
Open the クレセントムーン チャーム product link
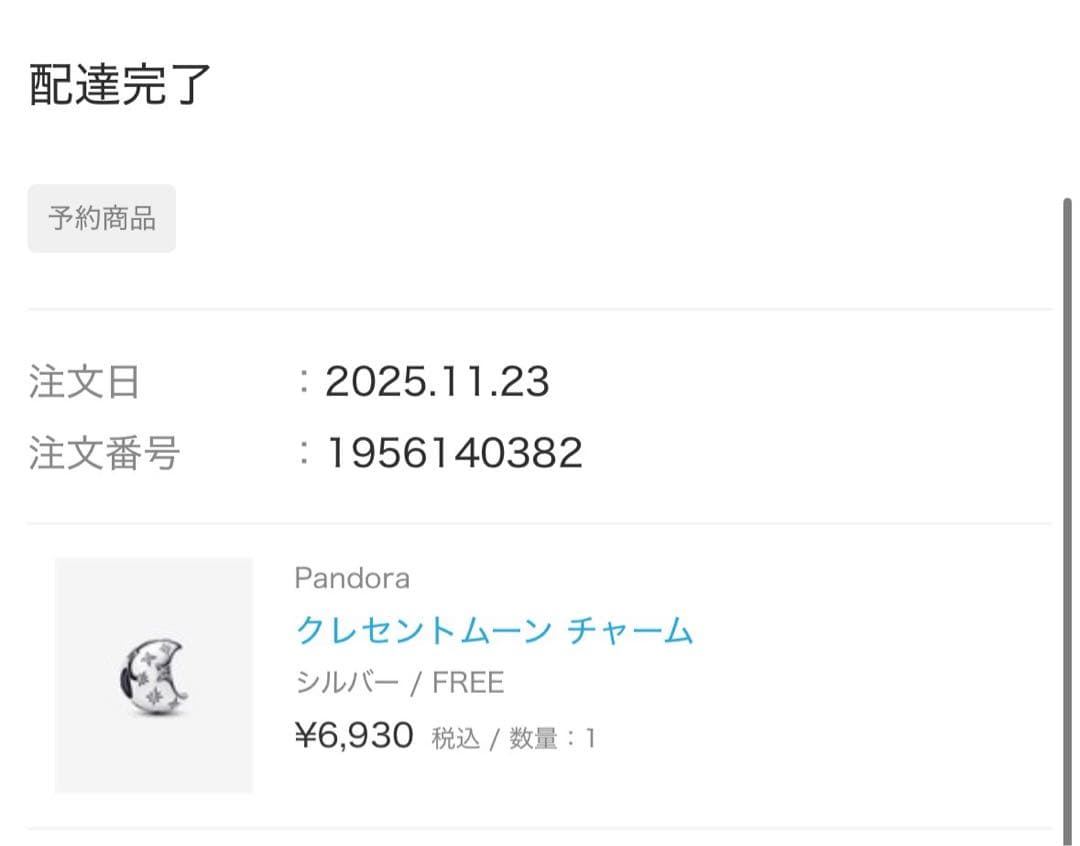coord(494,630)
